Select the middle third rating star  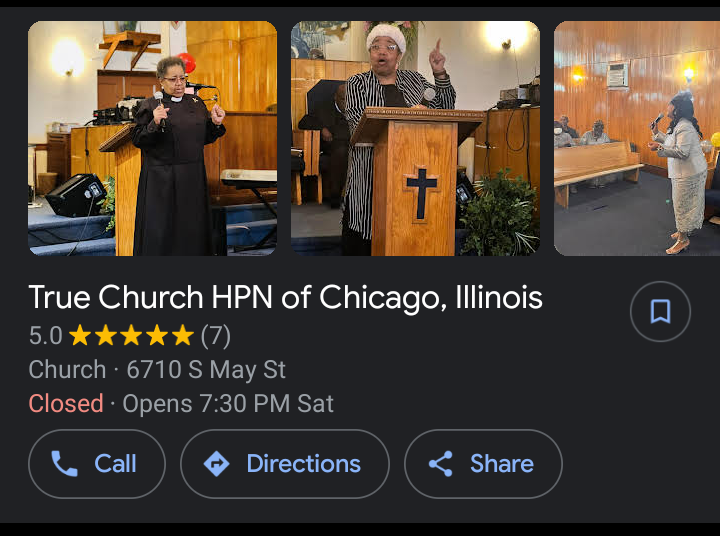coord(131,335)
